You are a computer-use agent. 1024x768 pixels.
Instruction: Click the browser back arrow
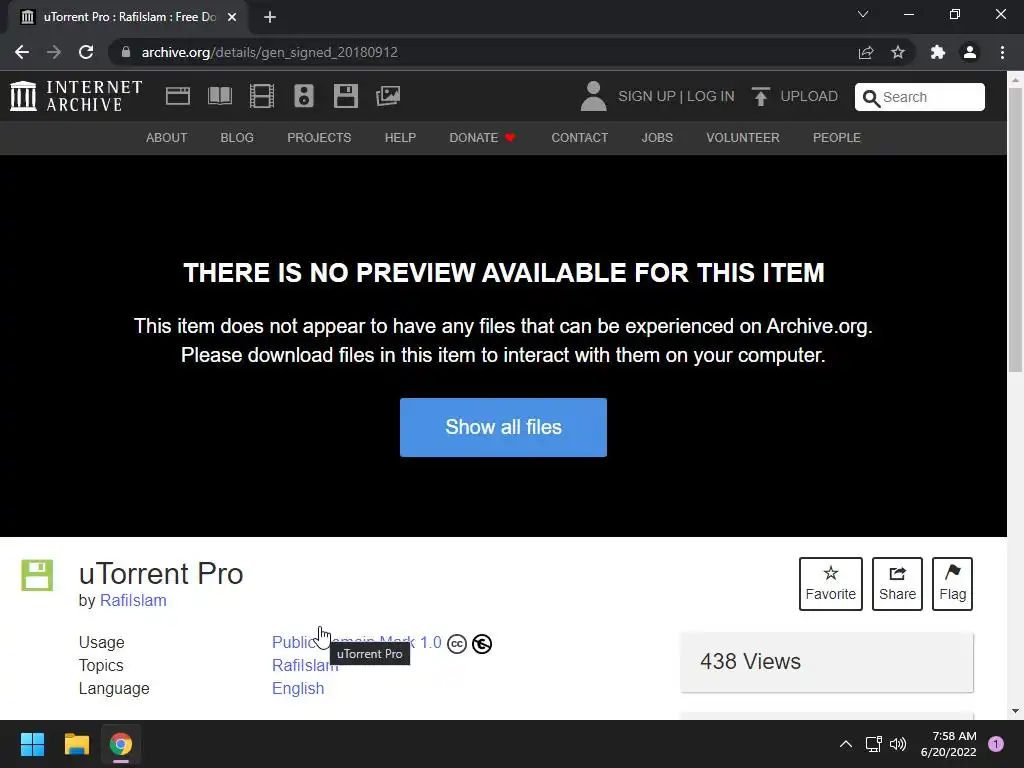click(22, 52)
